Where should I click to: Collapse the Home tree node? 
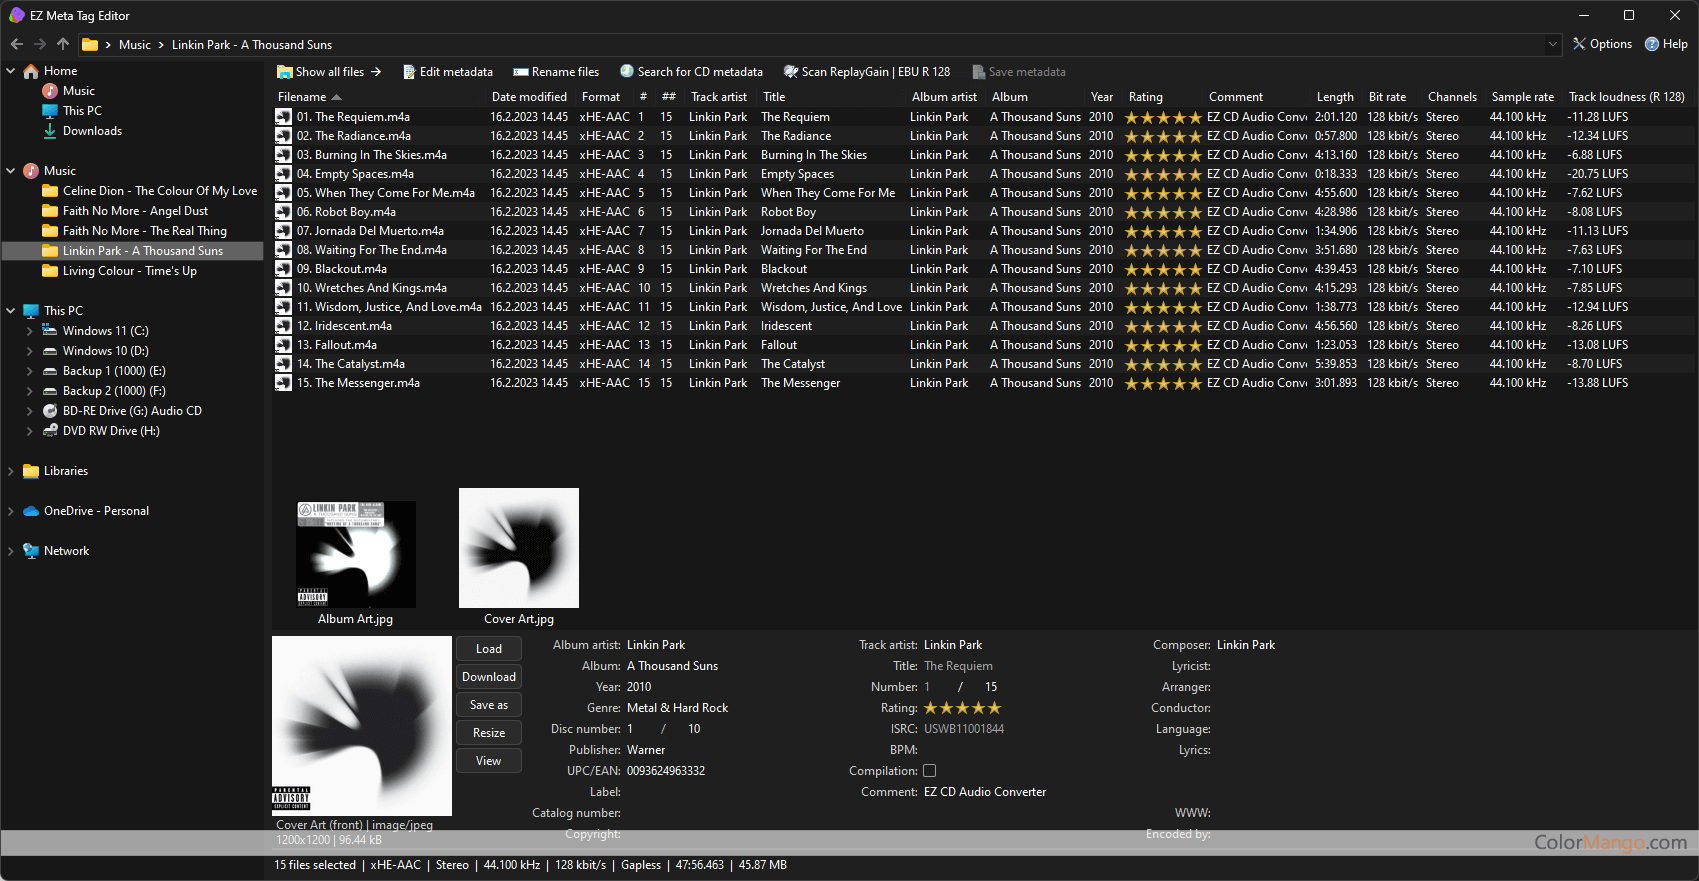coord(11,71)
